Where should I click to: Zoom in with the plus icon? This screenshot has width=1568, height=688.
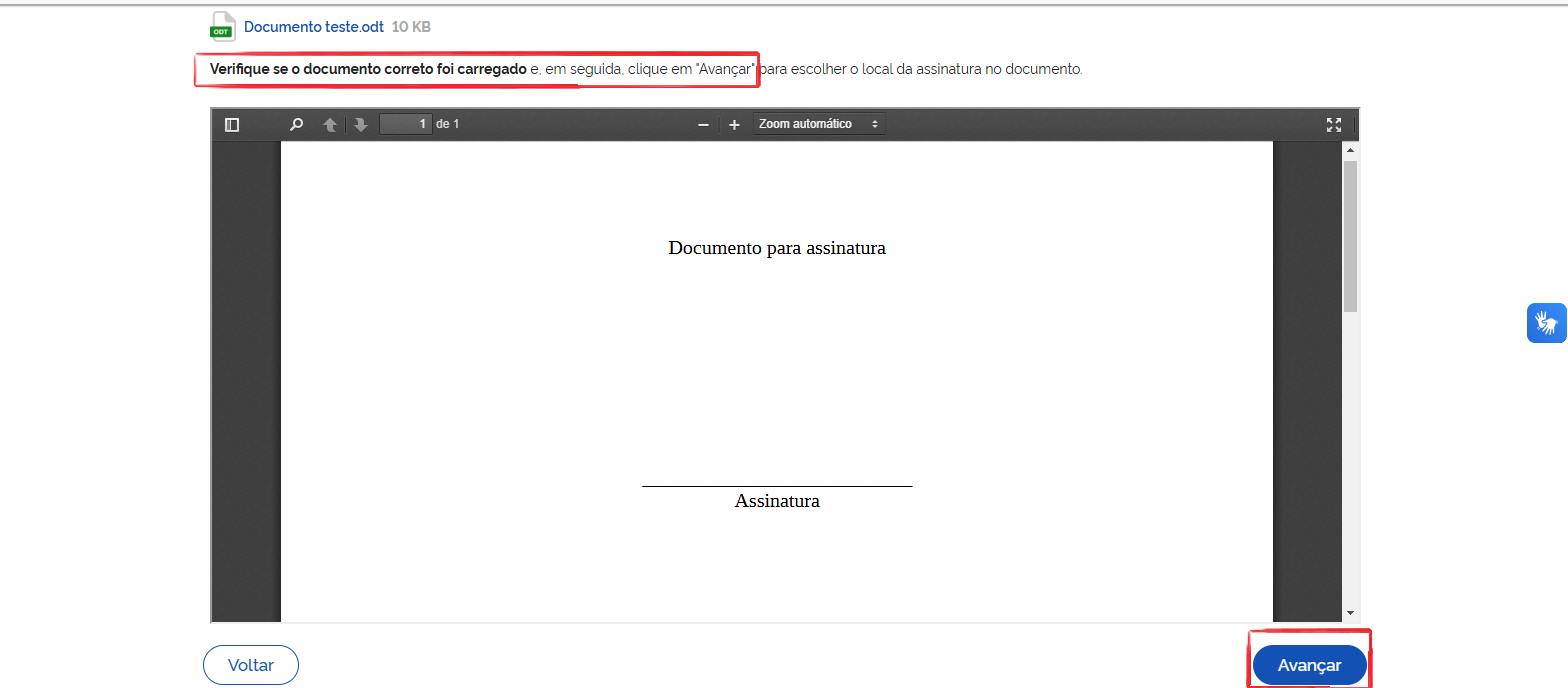734,125
